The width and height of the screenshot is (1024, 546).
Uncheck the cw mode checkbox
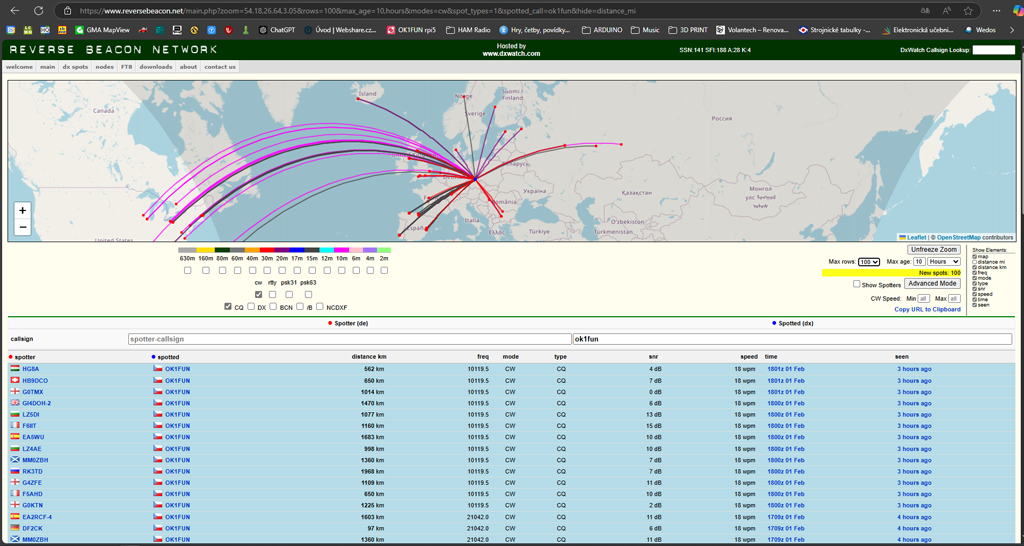(258, 295)
